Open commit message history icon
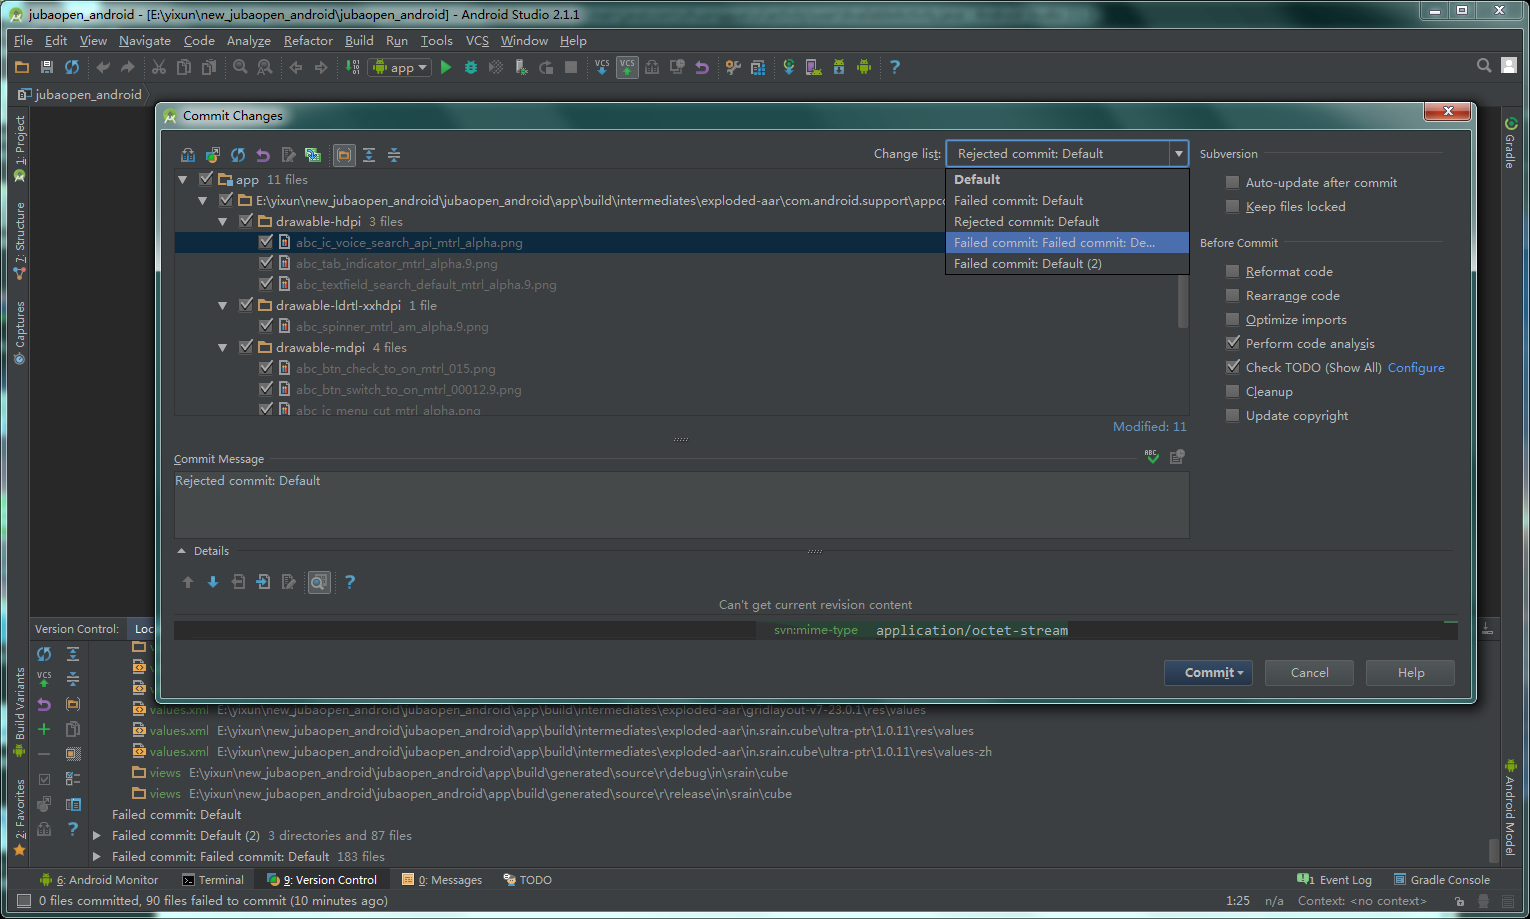 (x=1177, y=457)
